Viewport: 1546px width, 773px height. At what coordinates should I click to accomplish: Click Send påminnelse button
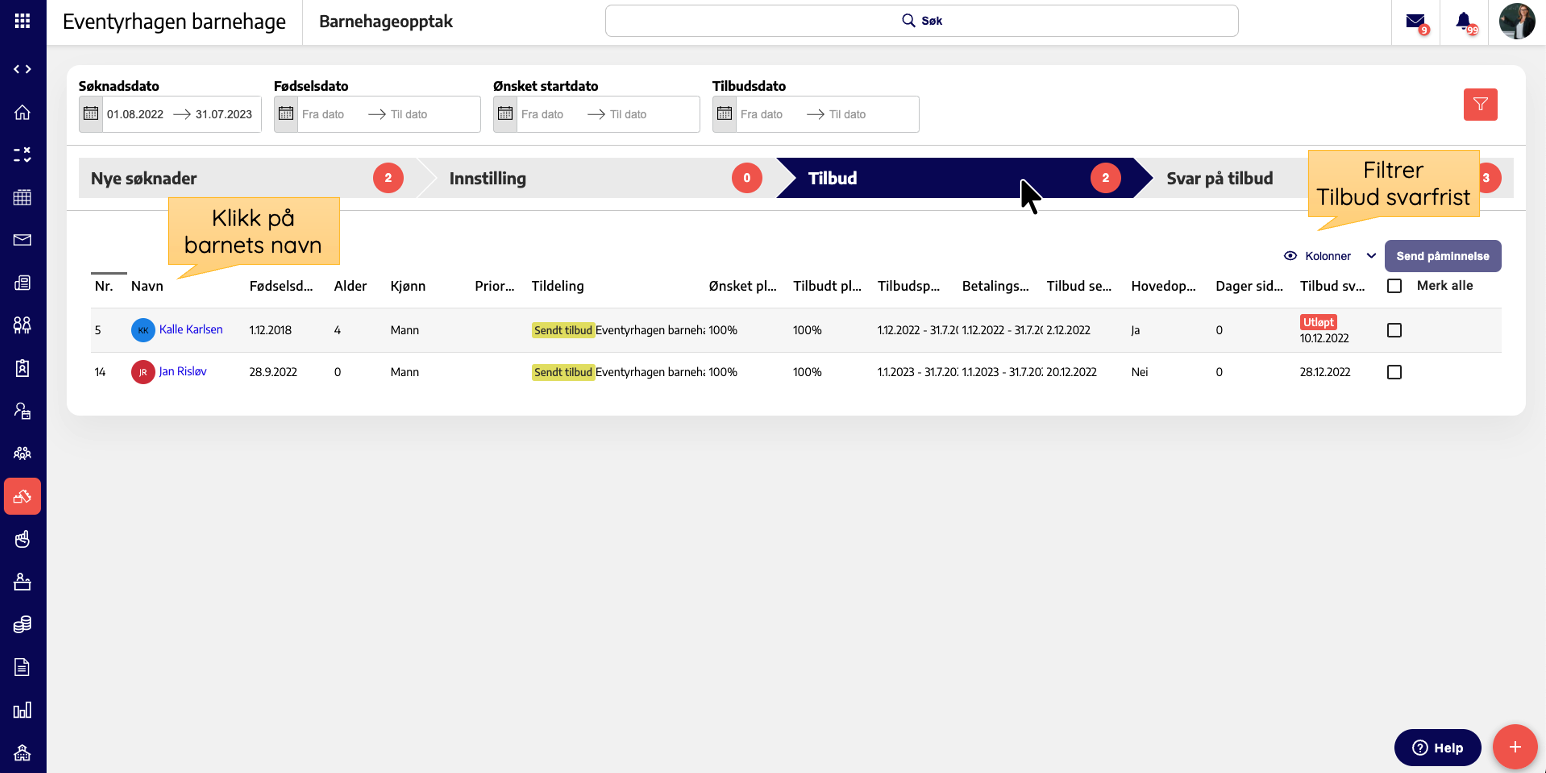coord(1442,256)
